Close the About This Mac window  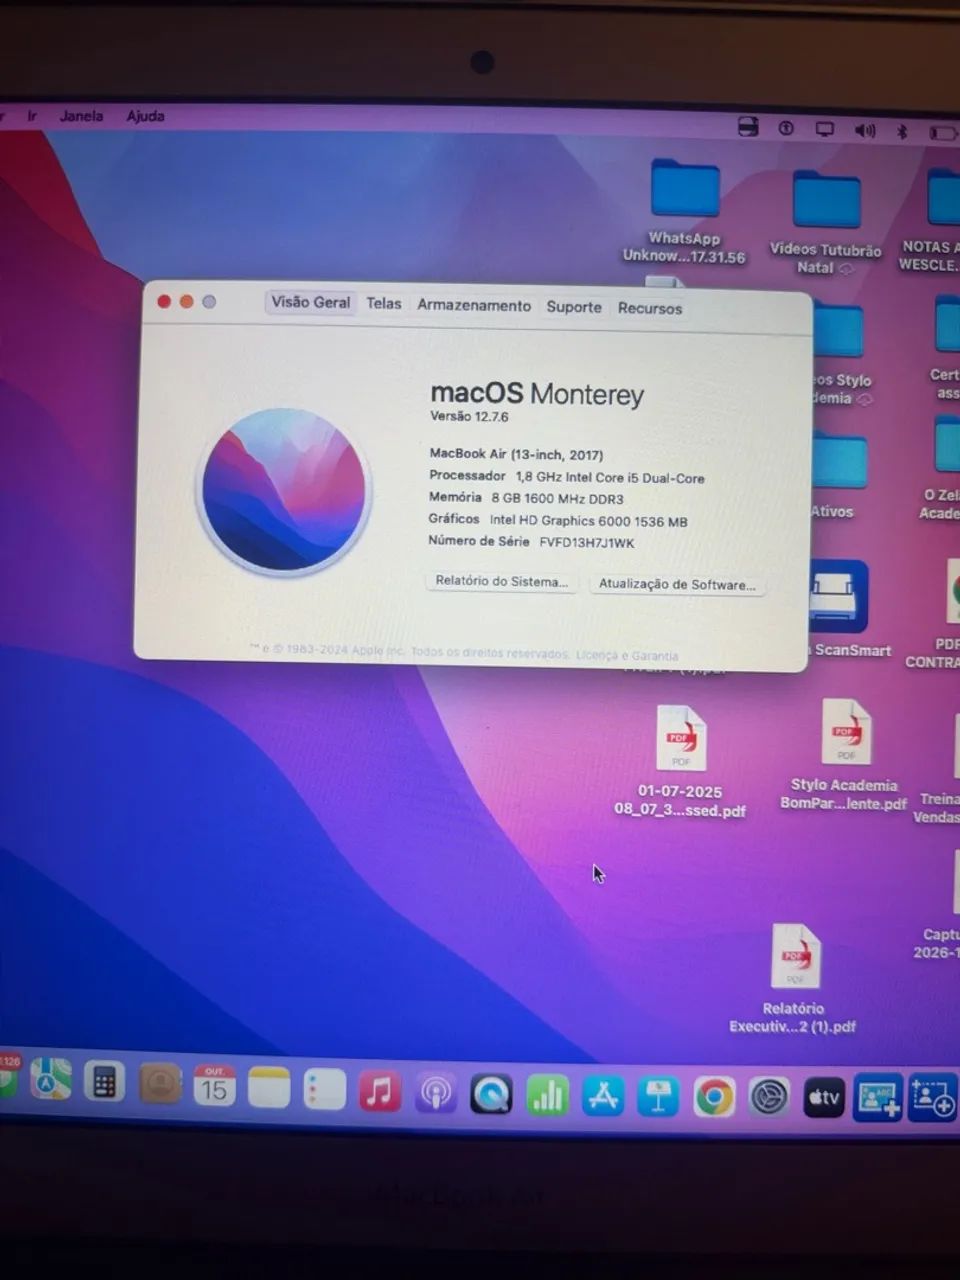164,301
